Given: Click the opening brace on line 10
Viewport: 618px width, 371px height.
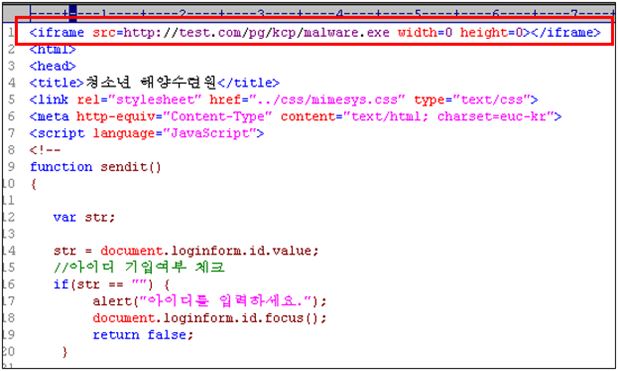Looking at the screenshot, I should [34, 184].
